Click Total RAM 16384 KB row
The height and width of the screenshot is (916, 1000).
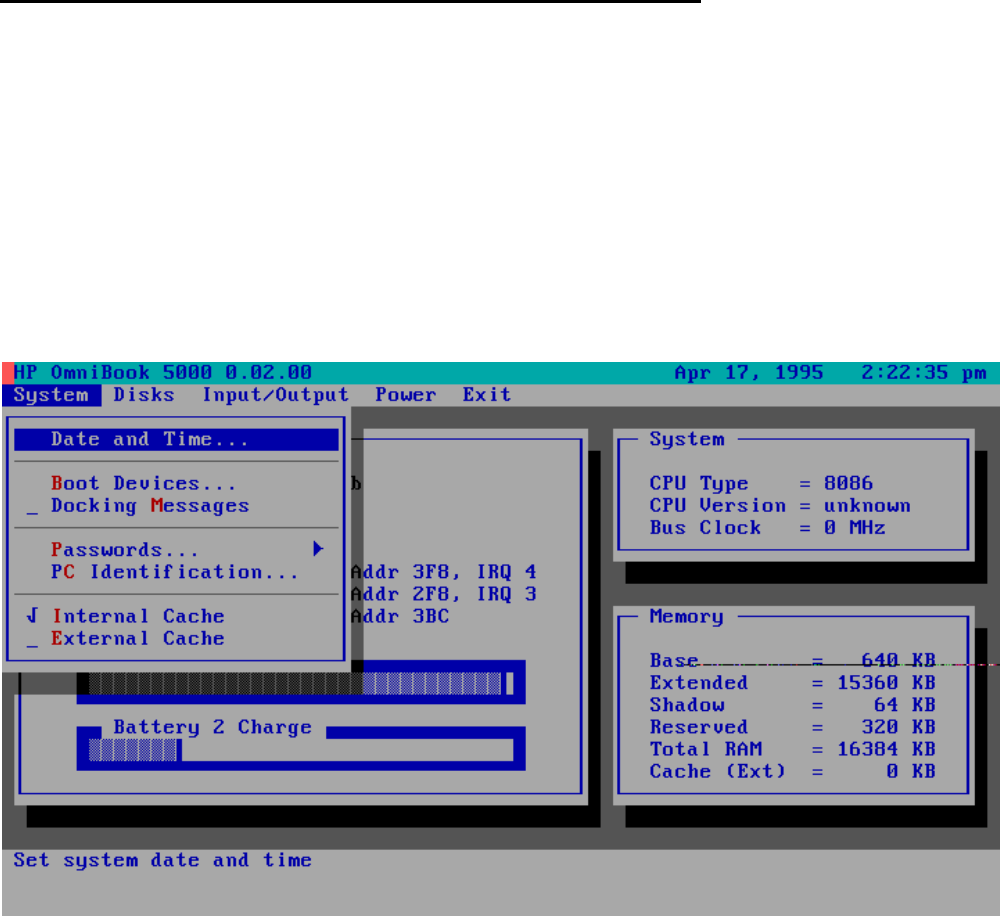point(792,750)
